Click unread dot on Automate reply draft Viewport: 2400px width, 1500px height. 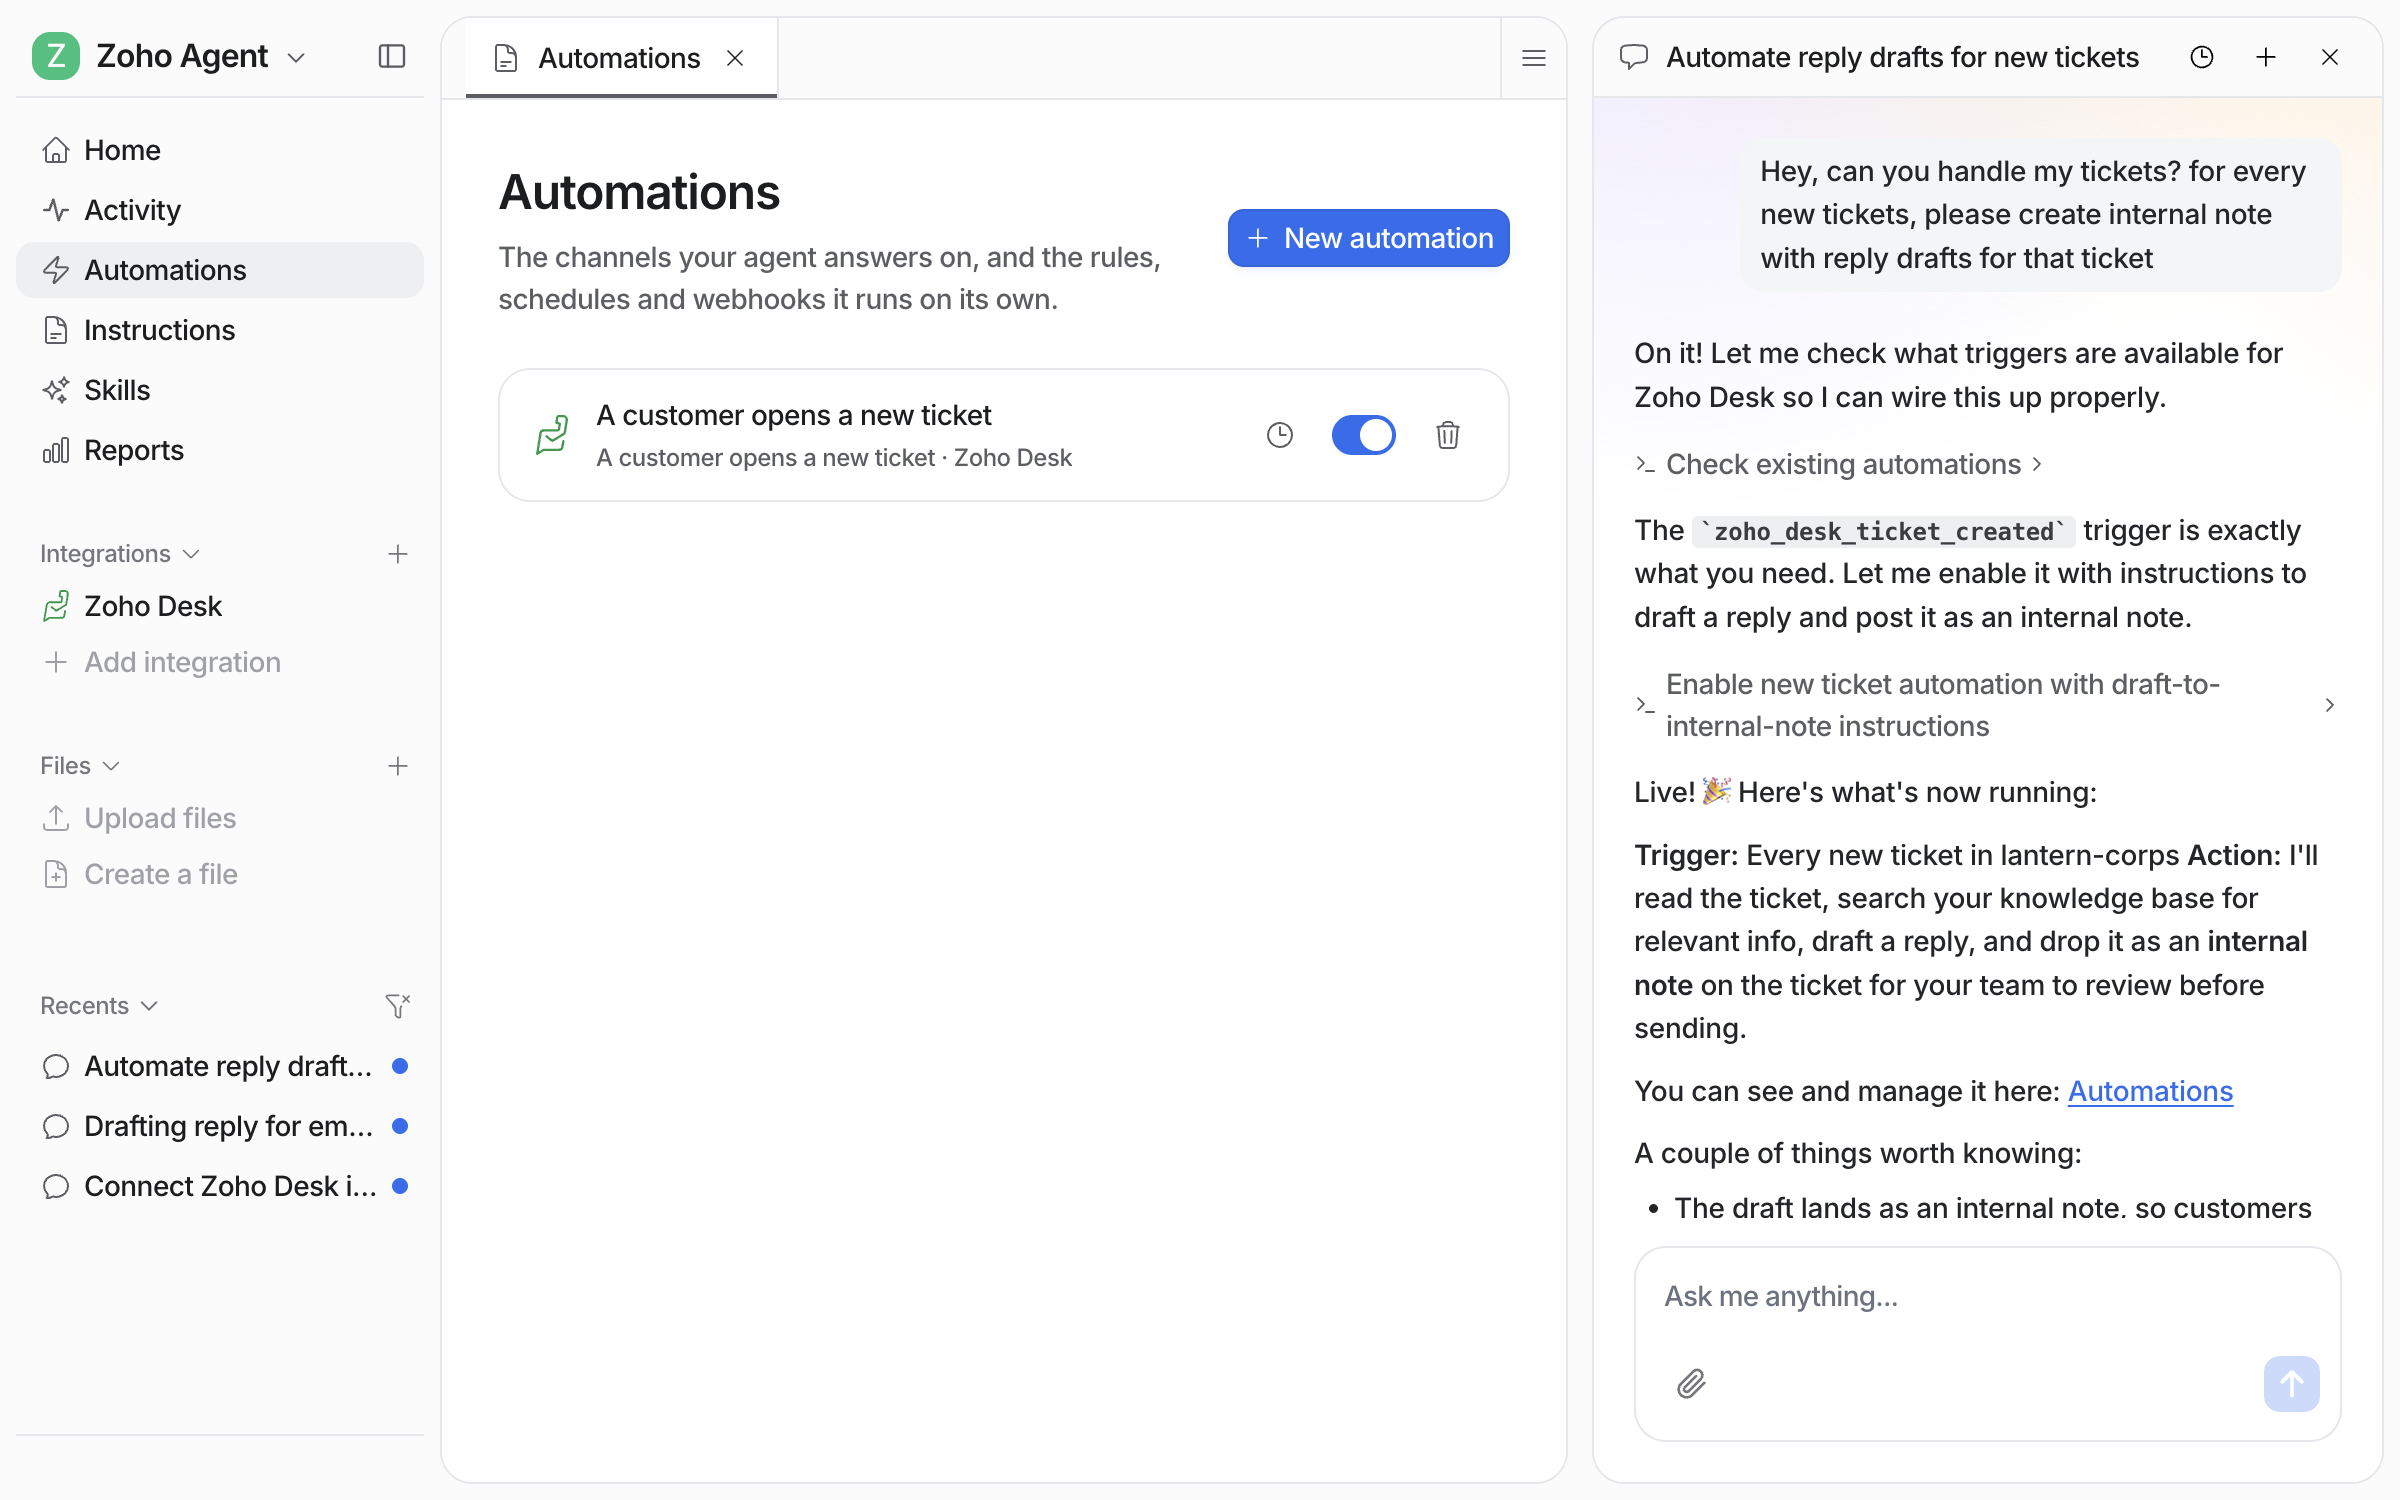400,1066
